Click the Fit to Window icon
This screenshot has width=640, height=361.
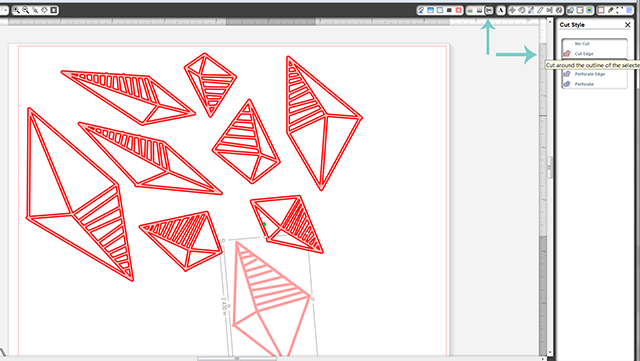pyautogui.click(x=54, y=10)
